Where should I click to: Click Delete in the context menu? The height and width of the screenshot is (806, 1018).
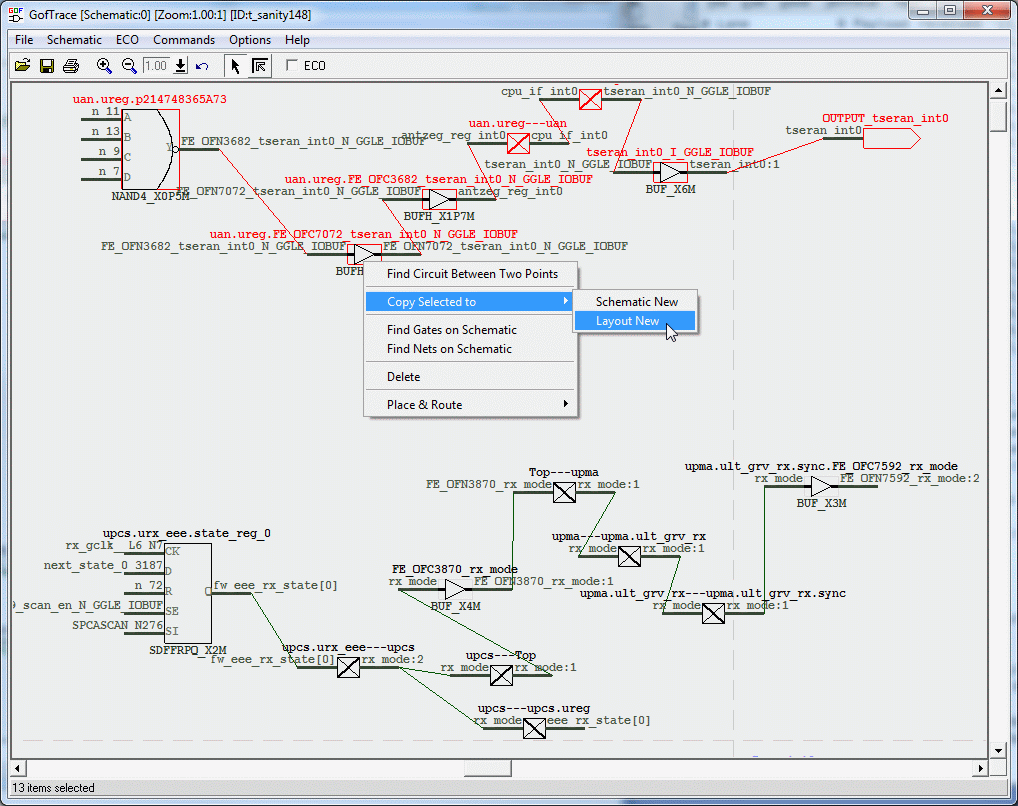pyautogui.click(x=404, y=377)
